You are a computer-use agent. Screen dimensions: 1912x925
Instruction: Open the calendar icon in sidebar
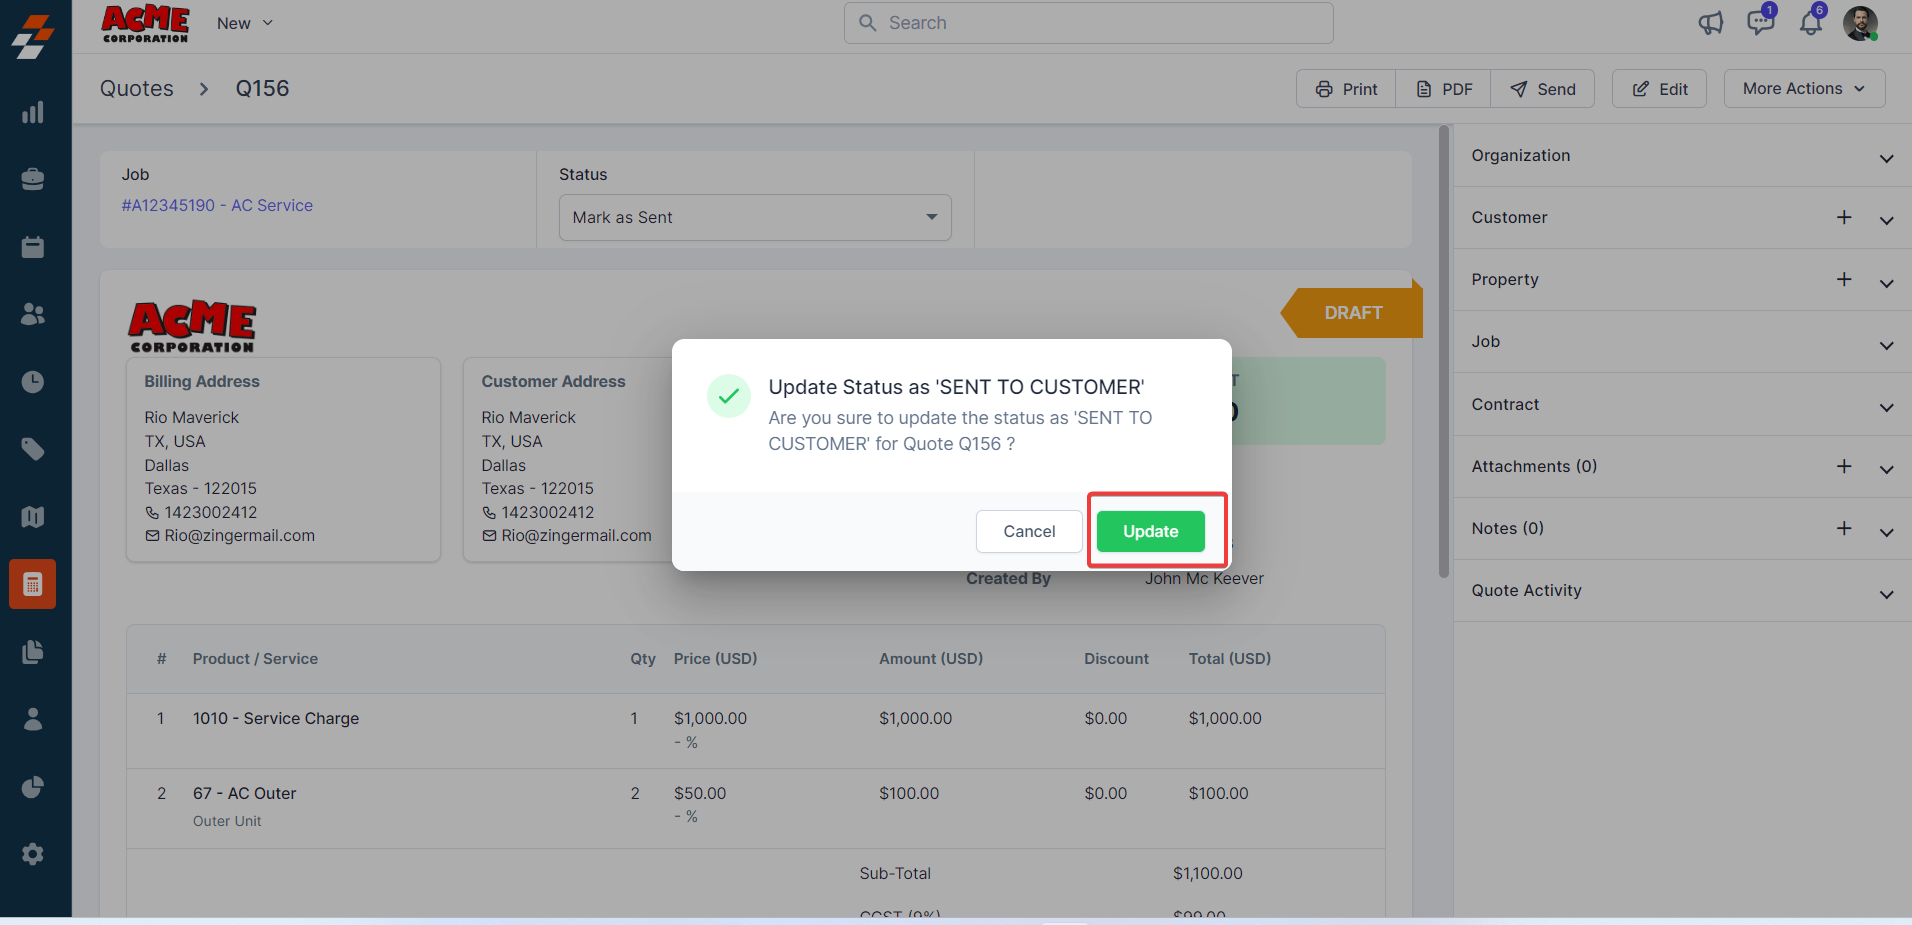[x=33, y=247]
